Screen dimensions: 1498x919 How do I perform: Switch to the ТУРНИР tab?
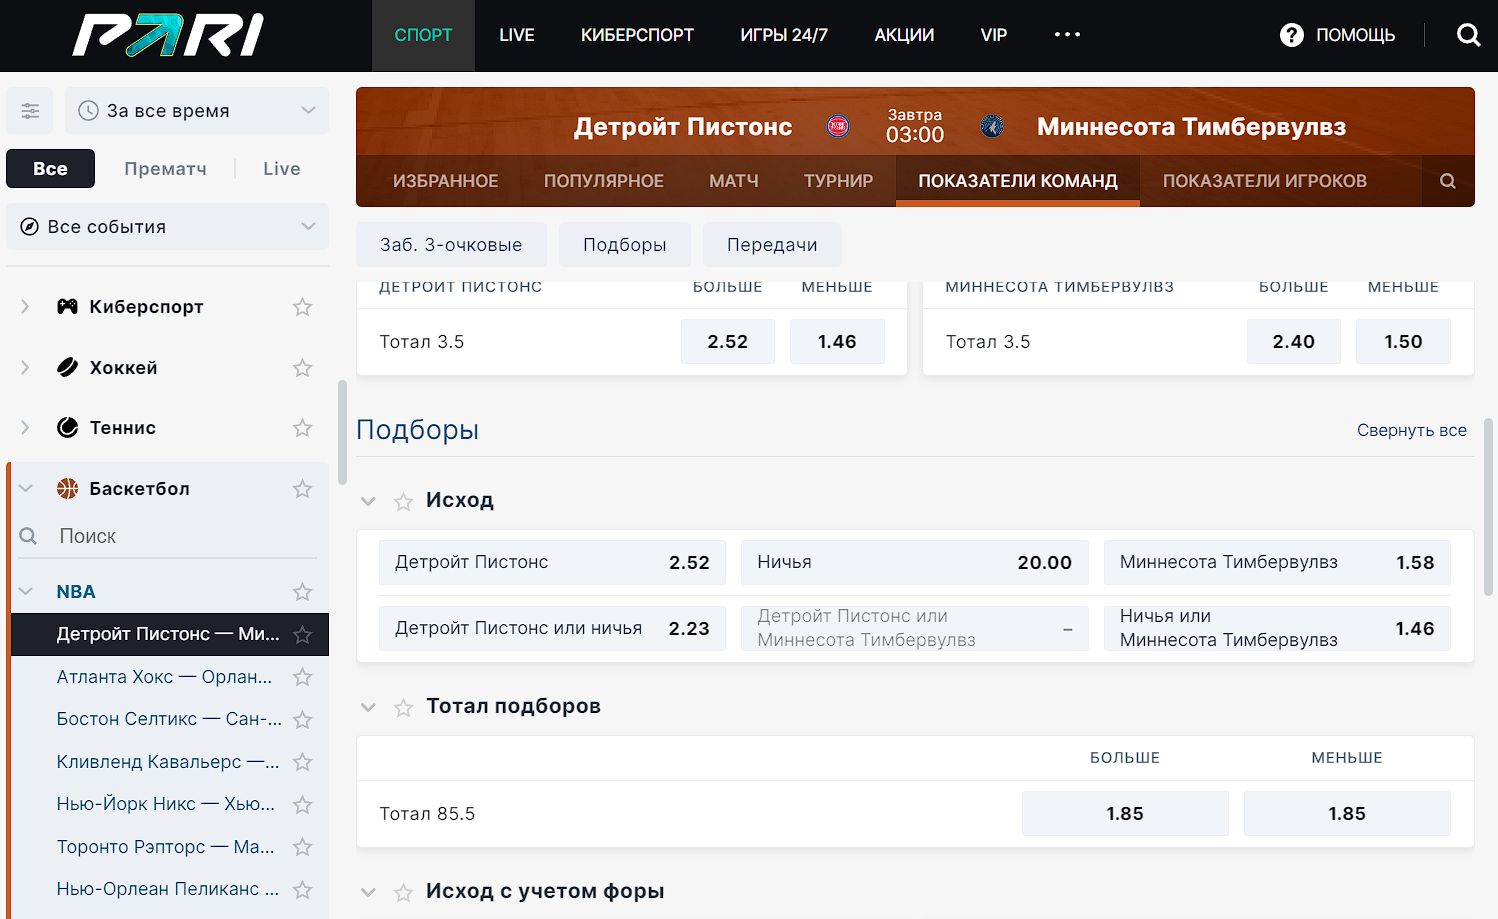coord(838,181)
